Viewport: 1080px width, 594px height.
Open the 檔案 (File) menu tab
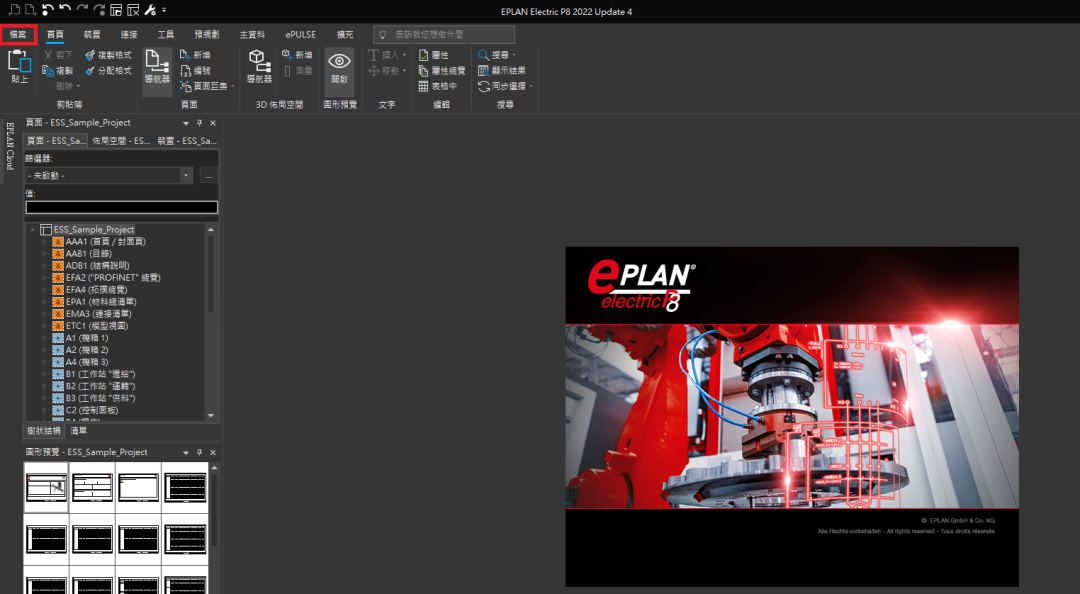click(x=18, y=34)
